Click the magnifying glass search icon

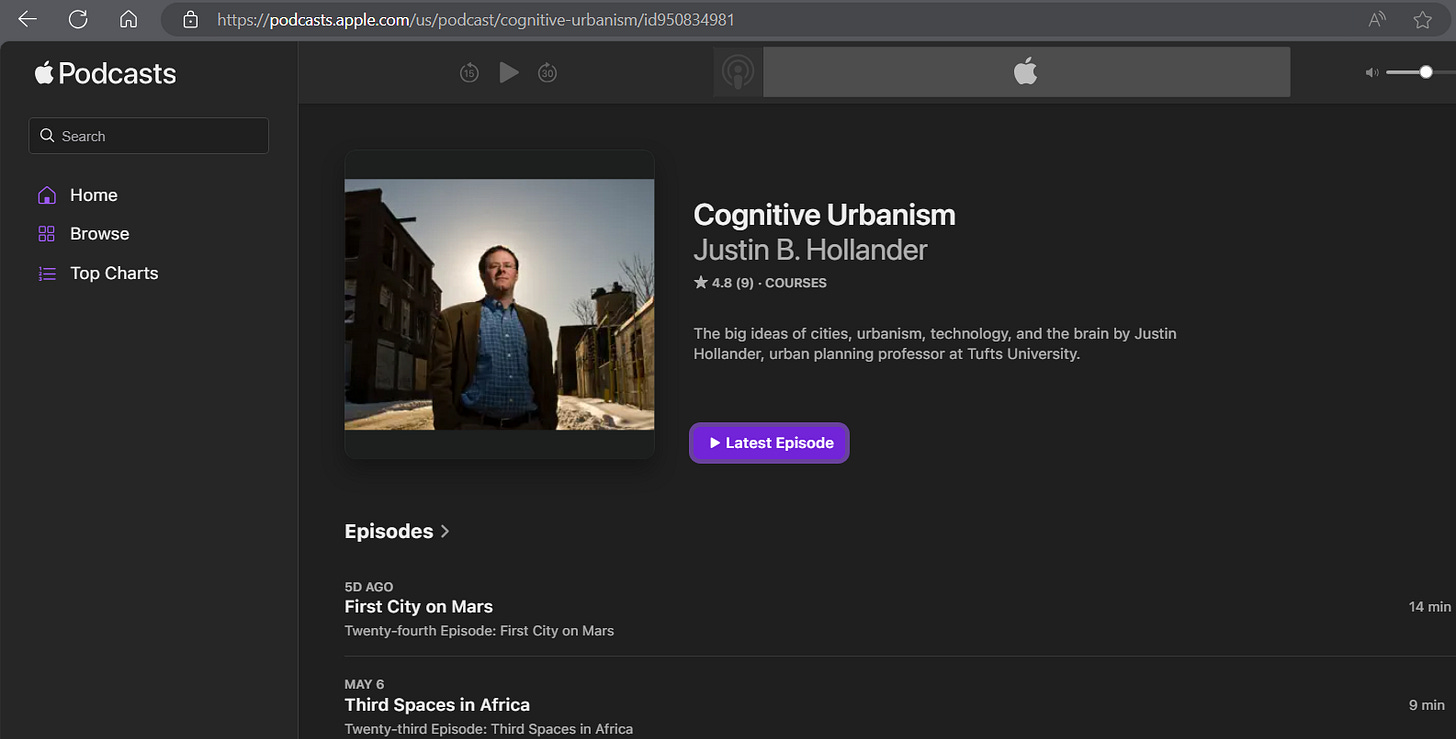47,136
